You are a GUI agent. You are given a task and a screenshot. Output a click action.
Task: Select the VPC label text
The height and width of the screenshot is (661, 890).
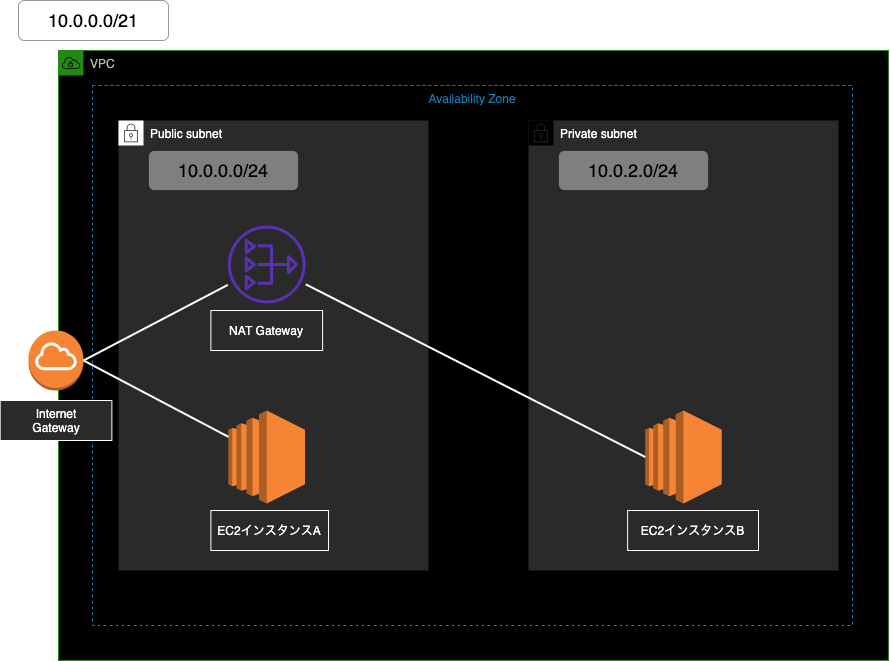tap(103, 64)
